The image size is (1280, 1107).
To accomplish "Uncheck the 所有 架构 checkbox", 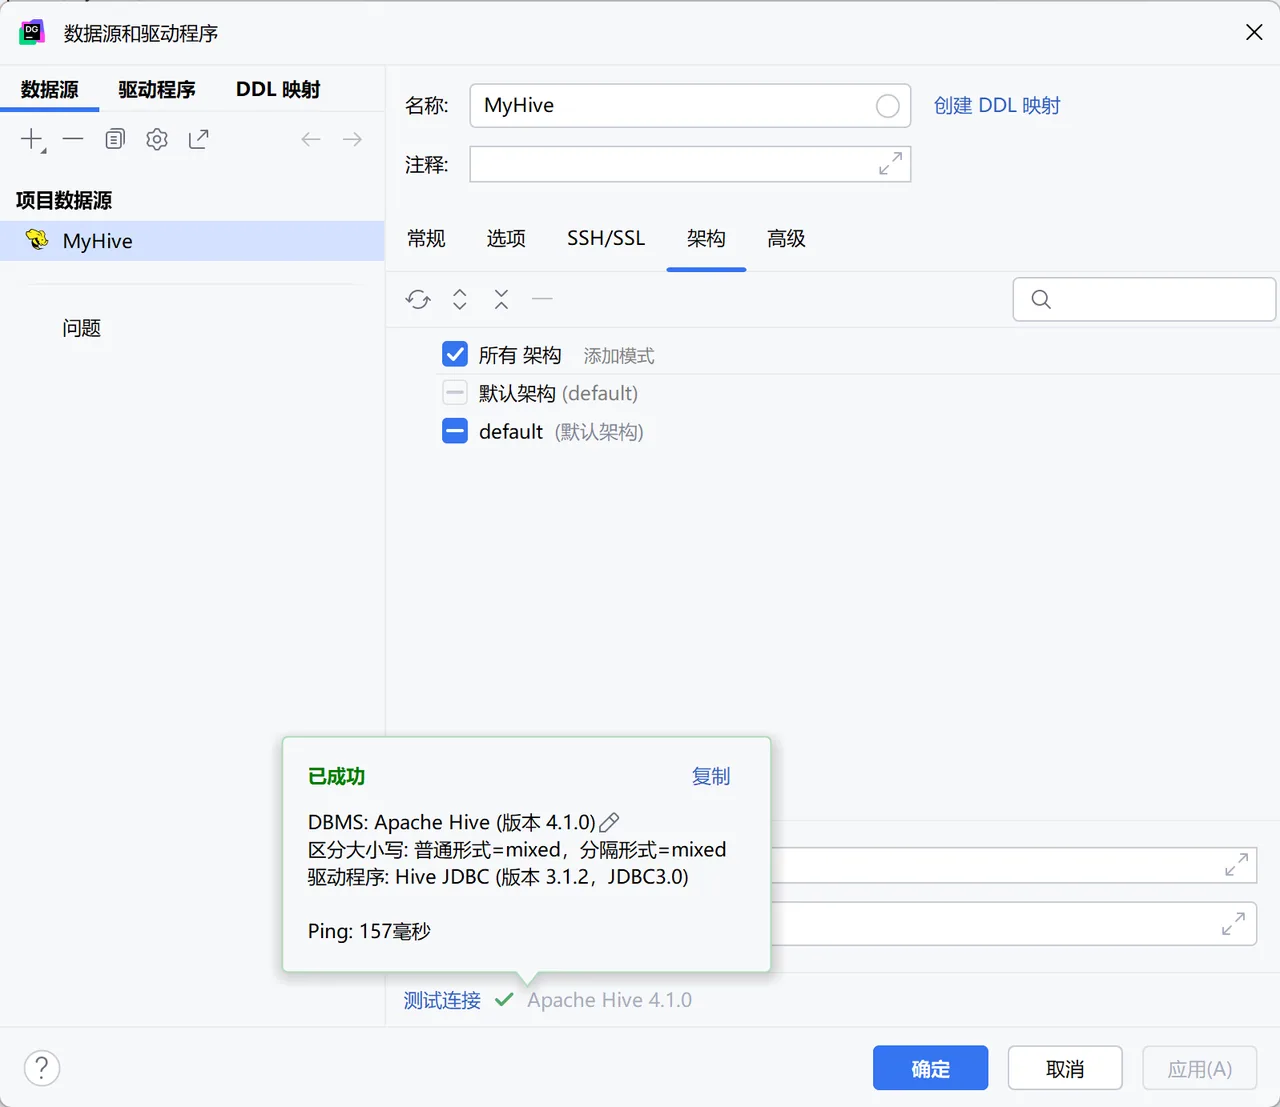I will coord(455,354).
